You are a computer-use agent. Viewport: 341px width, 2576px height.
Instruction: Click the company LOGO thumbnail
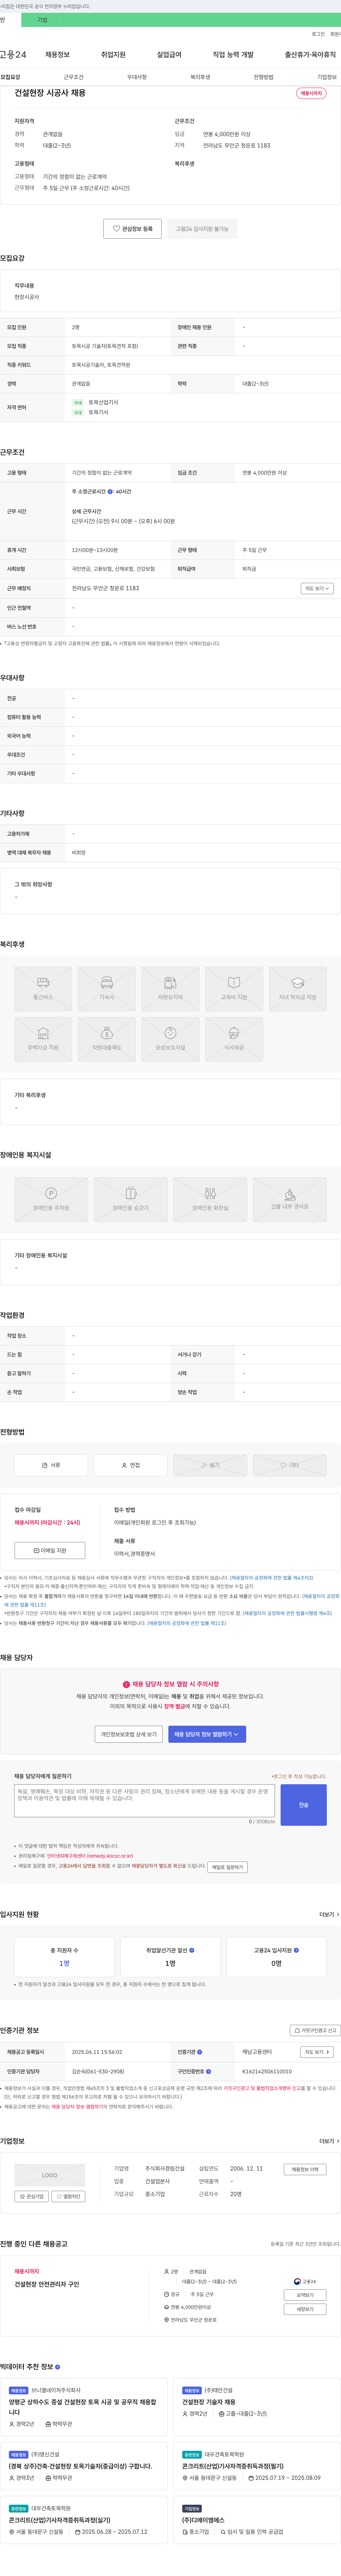coord(50,2175)
